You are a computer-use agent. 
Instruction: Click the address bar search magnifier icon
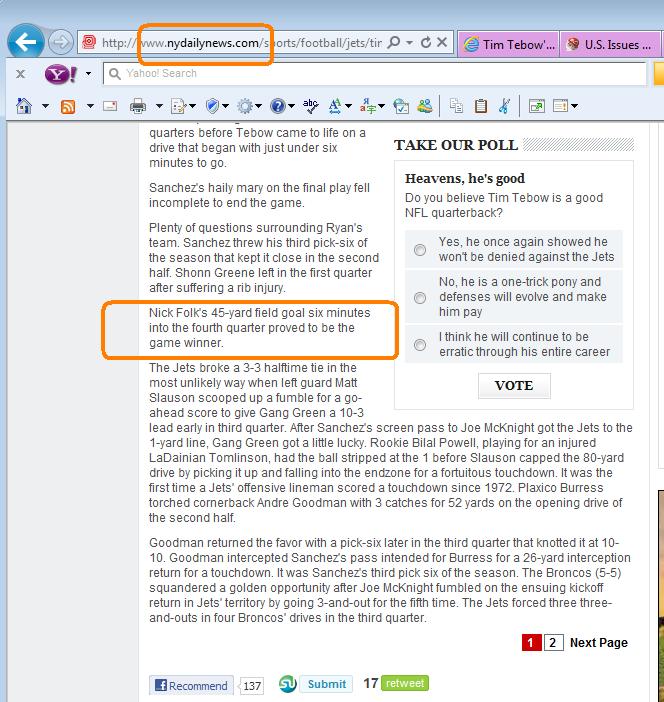(x=394, y=43)
